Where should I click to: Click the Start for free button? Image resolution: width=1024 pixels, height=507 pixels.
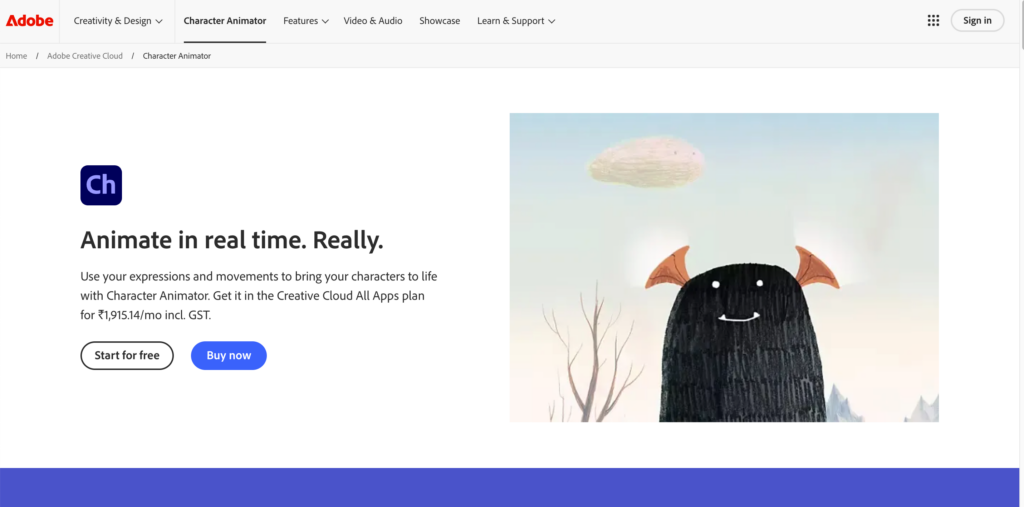click(x=127, y=356)
